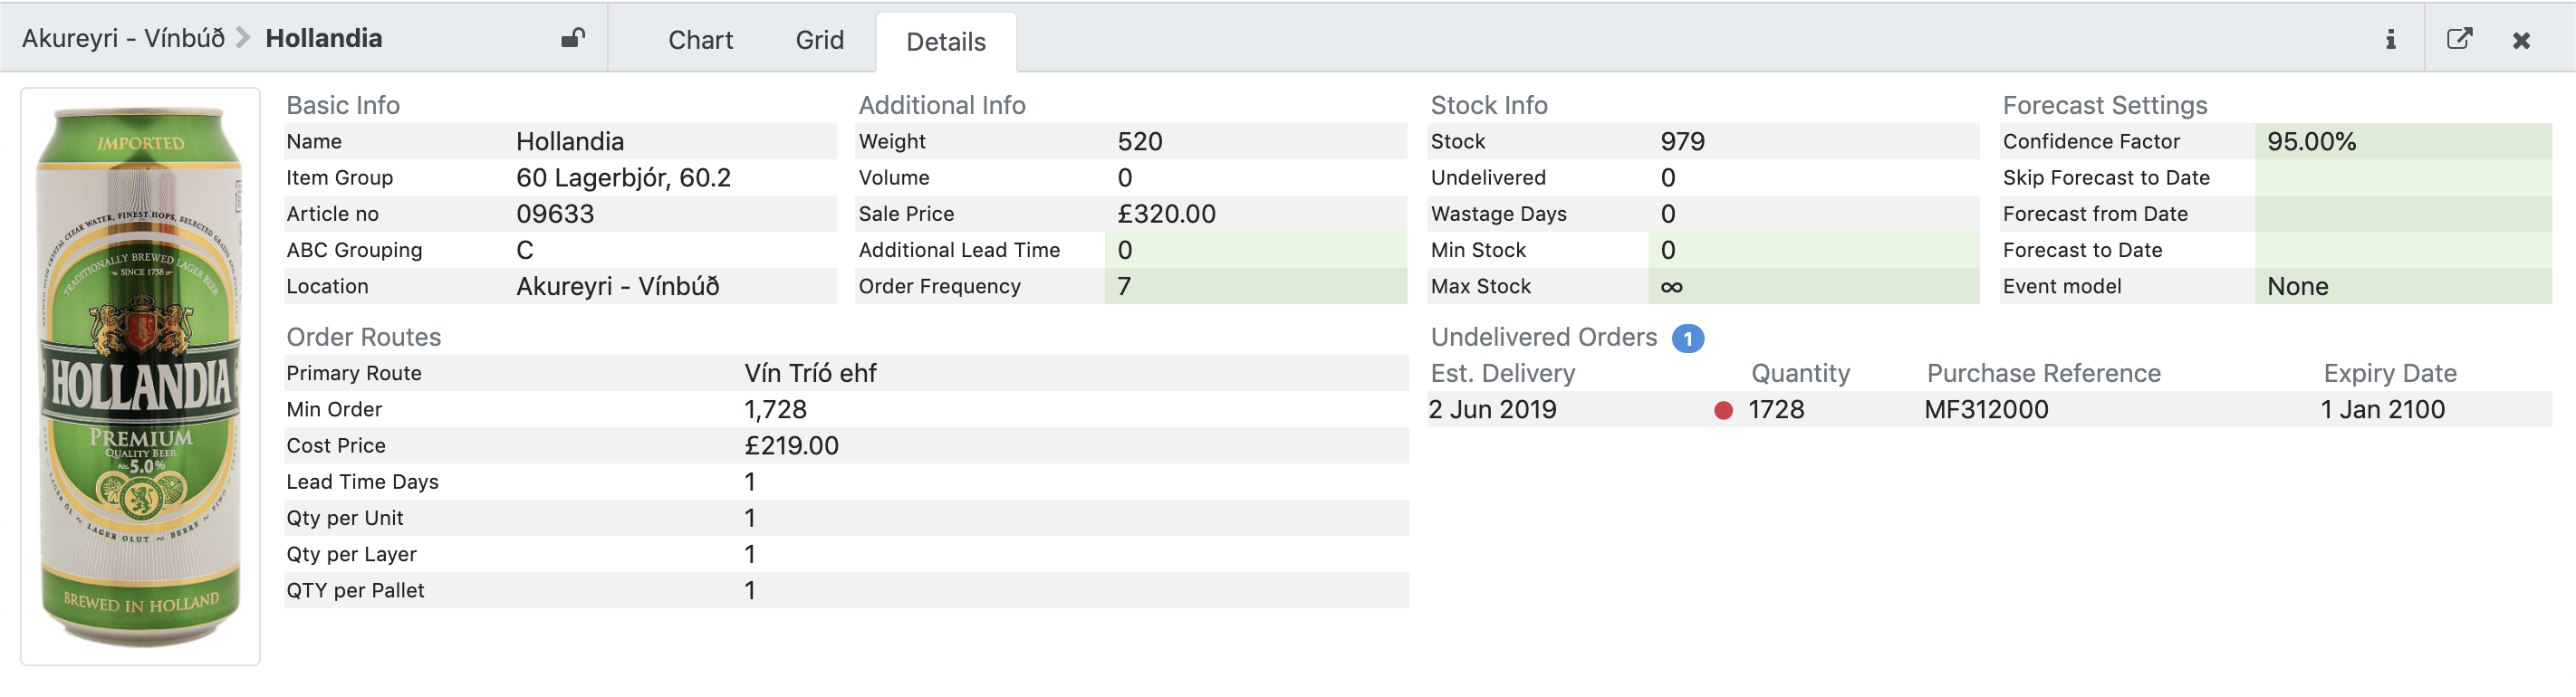Click the Location Akureyri - Vínbúð value
2576x697 pixels.
[x=617, y=286]
